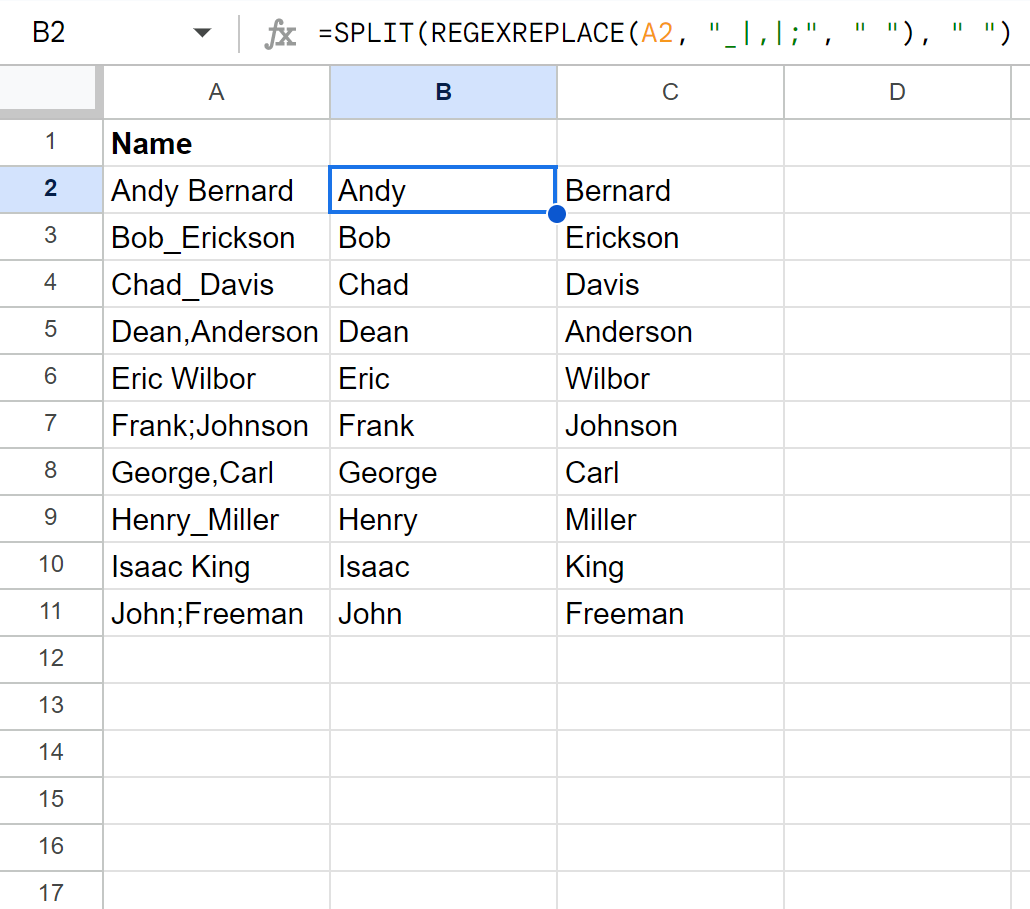Click cell 'Isaac King'
Viewport: 1030px width, 909px height.
click(216, 566)
